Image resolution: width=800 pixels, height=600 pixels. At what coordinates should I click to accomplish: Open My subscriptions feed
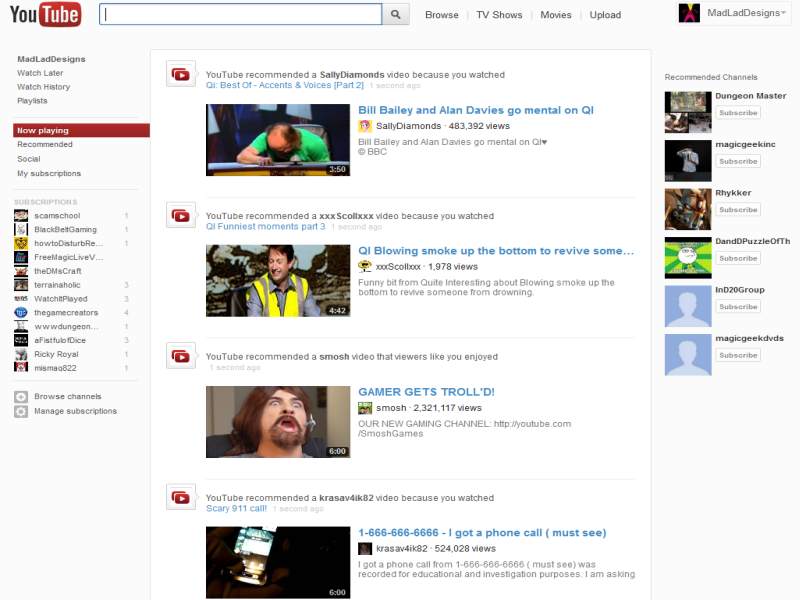[49, 173]
